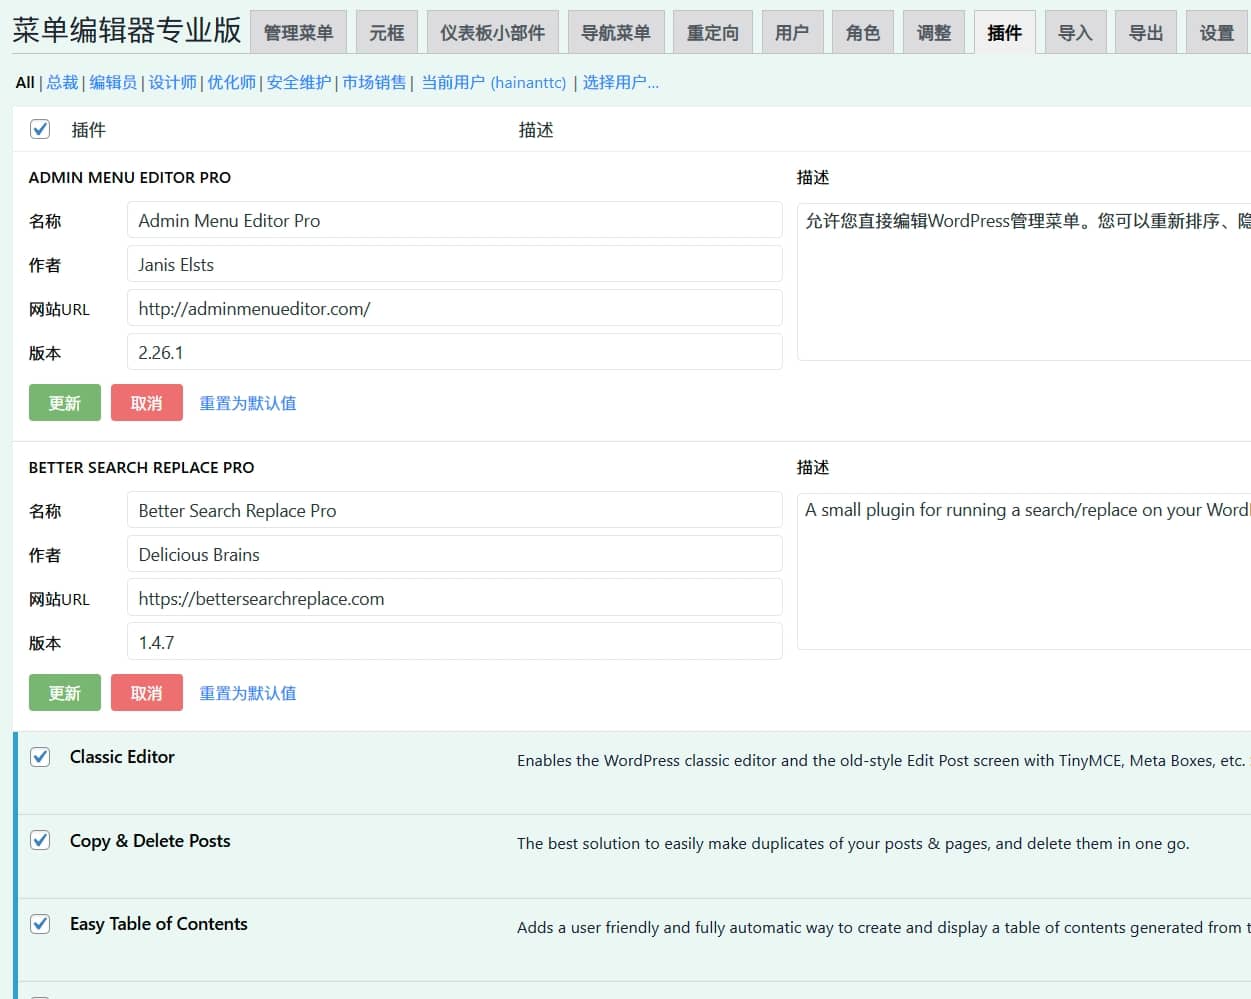Click the Admin Menu Editor Pro name field
The image size is (1251, 999).
pyautogui.click(x=454, y=221)
